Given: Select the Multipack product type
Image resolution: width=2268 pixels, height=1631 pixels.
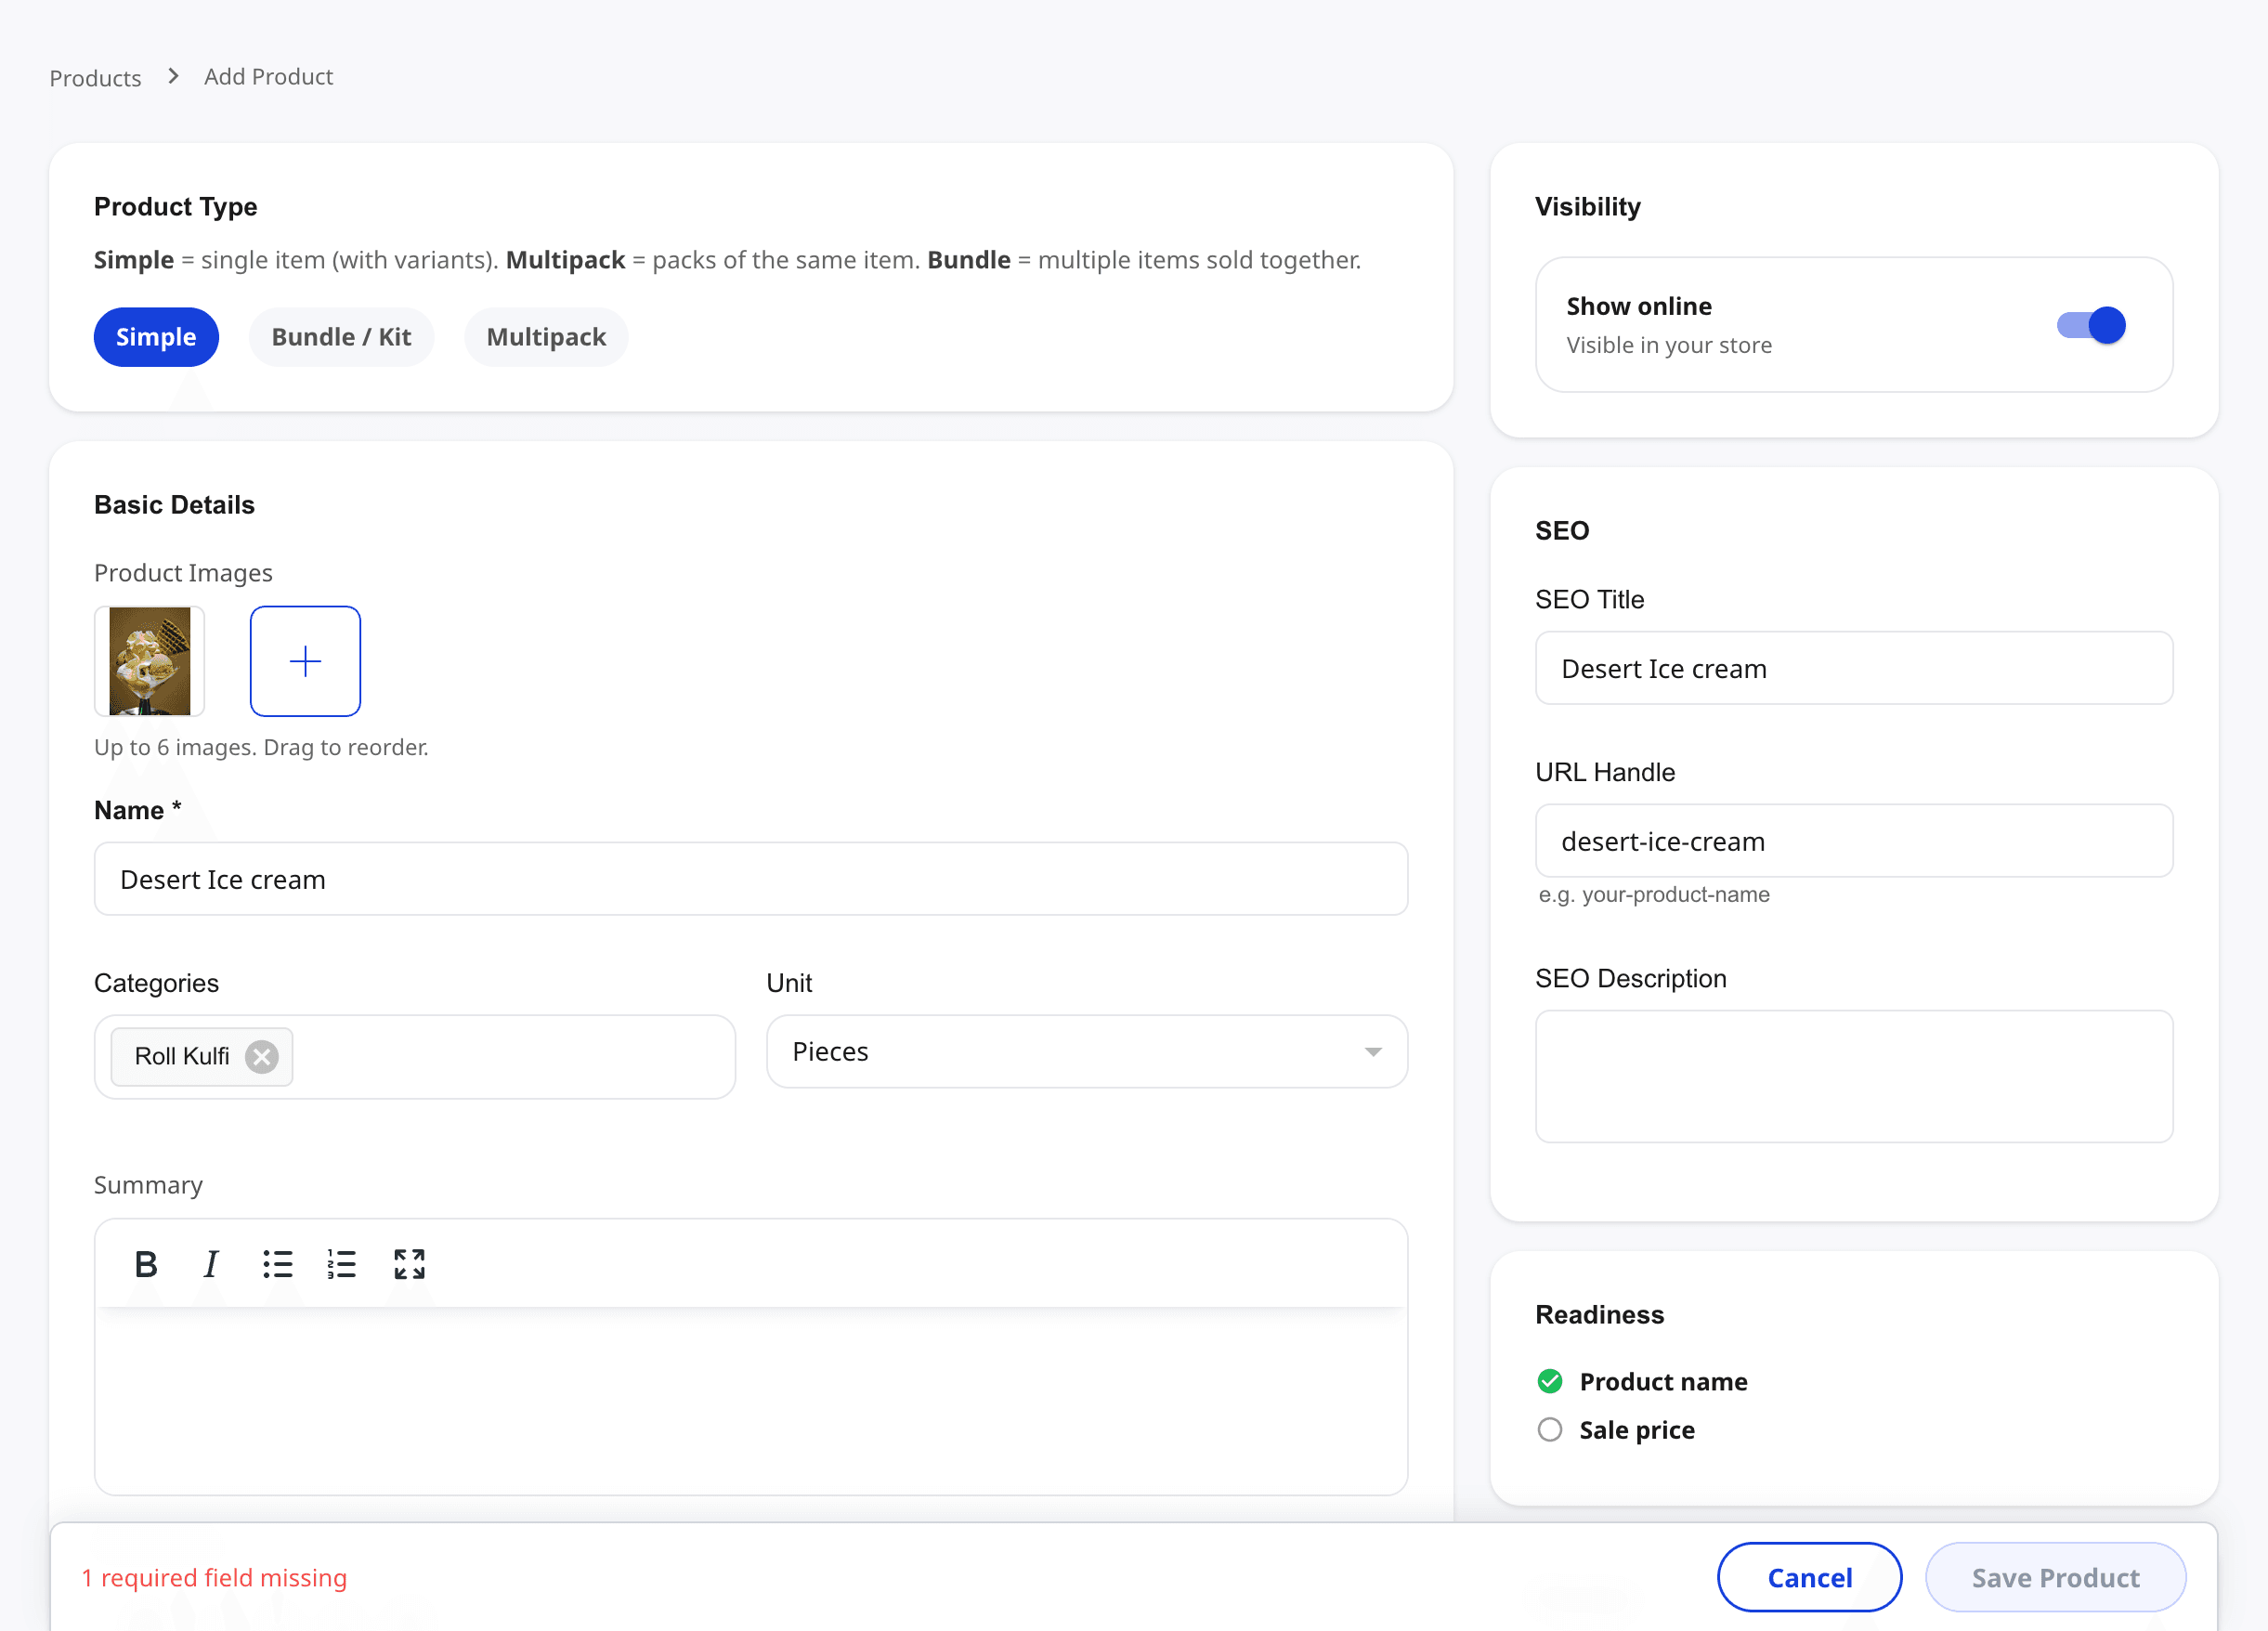Looking at the screenshot, I should pos(546,337).
